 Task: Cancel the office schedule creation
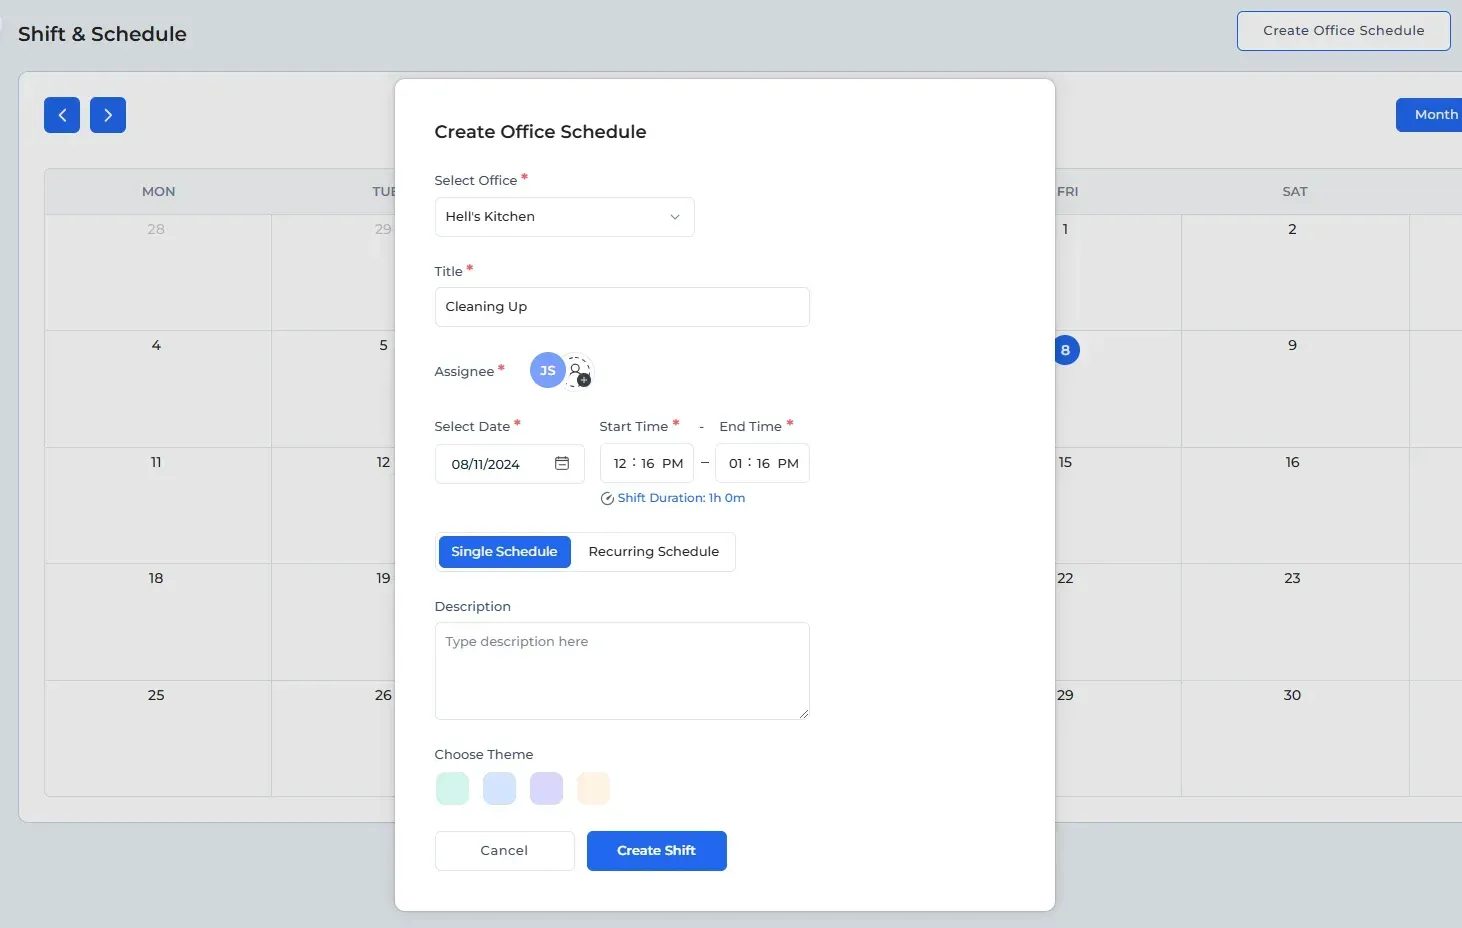click(504, 850)
